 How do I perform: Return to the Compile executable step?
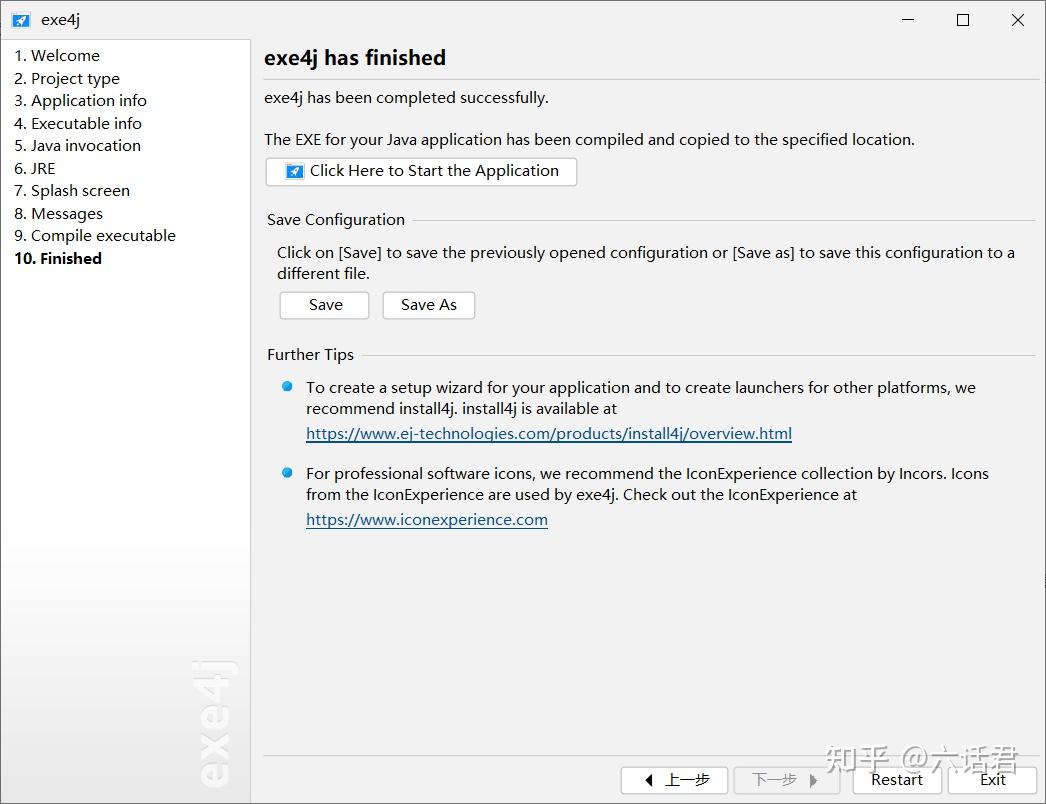(x=95, y=236)
